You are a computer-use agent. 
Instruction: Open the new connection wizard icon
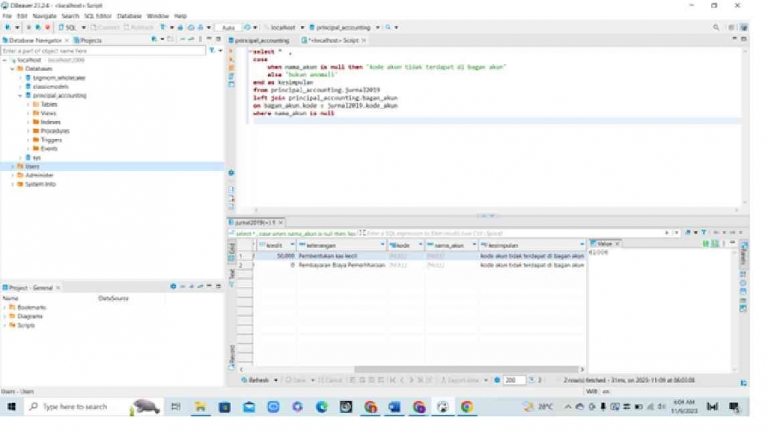coord(7,27)
